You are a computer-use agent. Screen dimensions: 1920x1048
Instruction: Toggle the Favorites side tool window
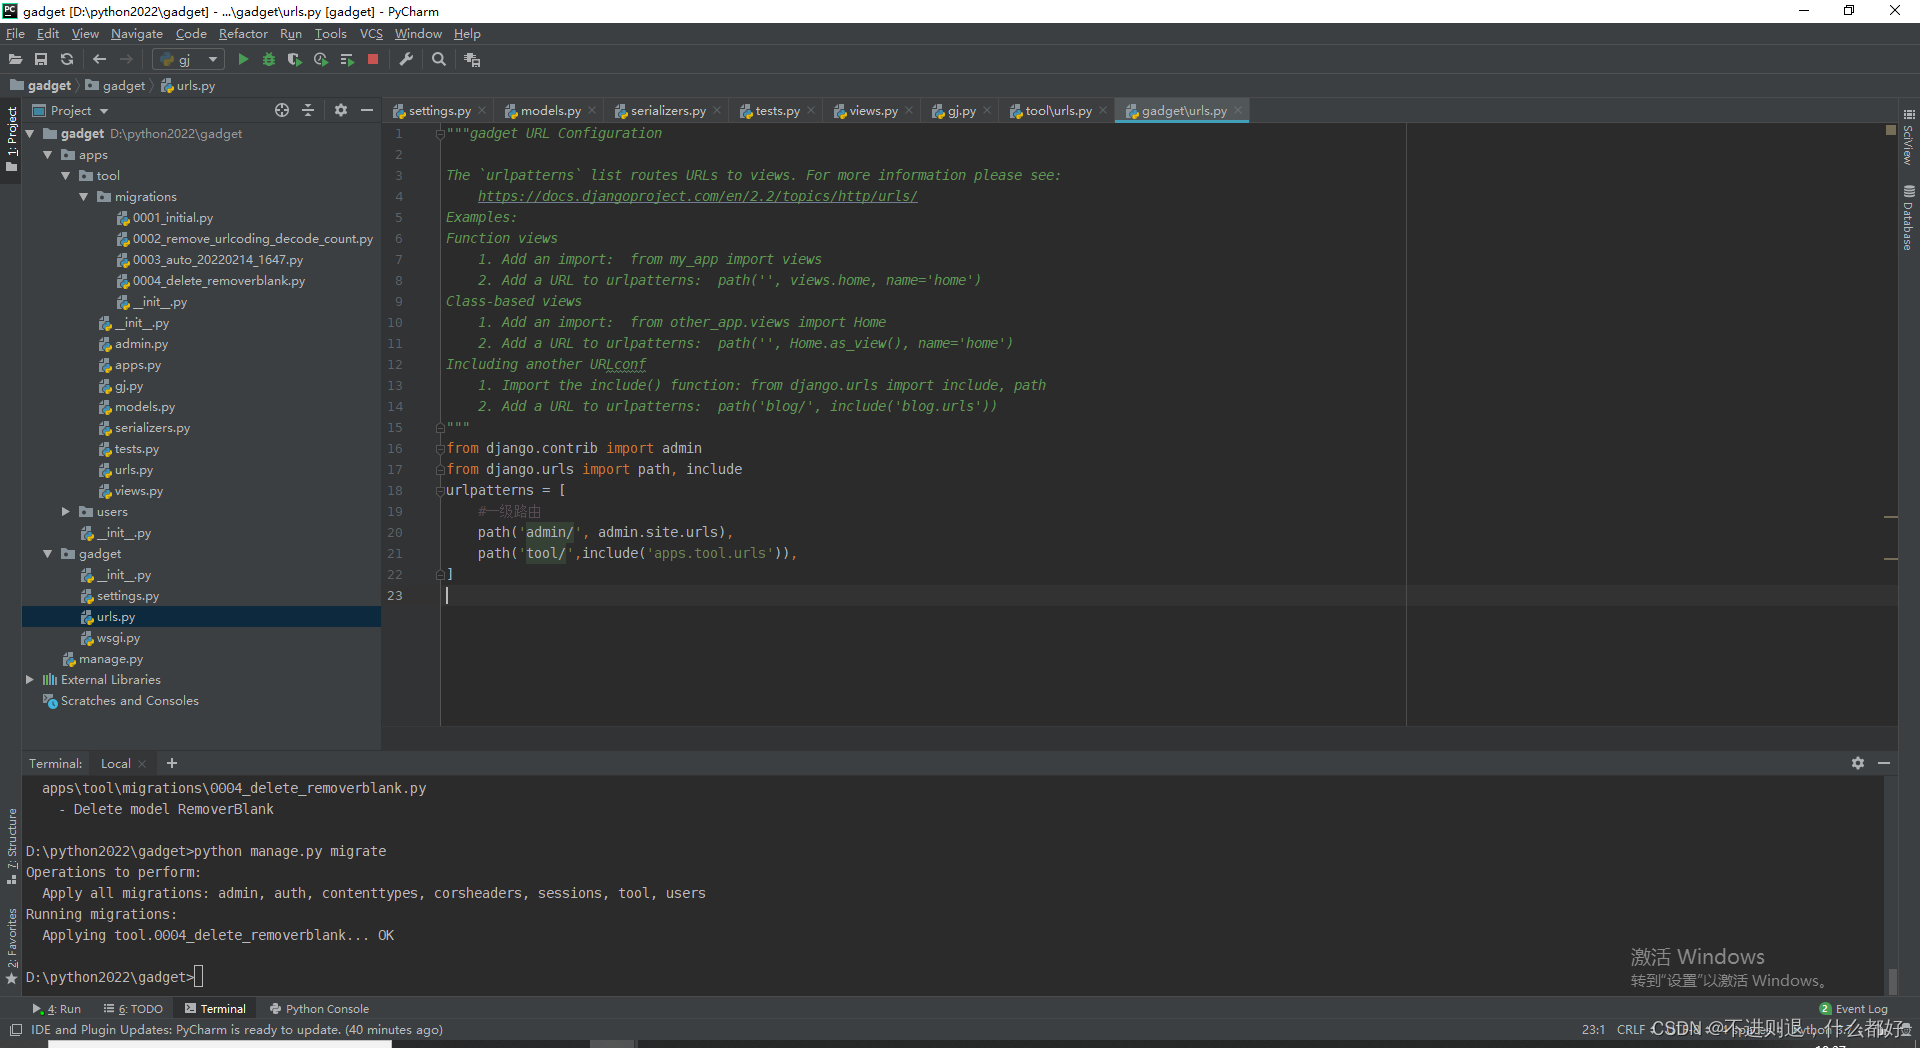[x=12, y=946]
